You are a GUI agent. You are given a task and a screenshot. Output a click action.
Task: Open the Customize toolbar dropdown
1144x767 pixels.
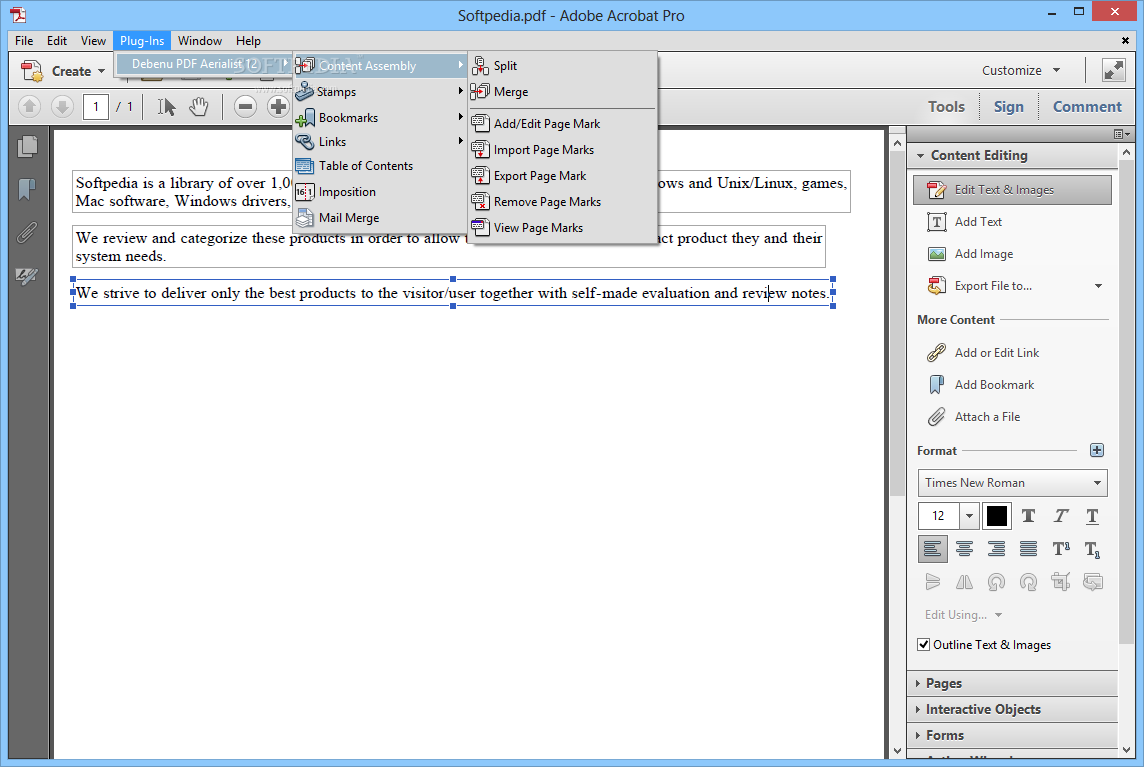coord(1021,70)
